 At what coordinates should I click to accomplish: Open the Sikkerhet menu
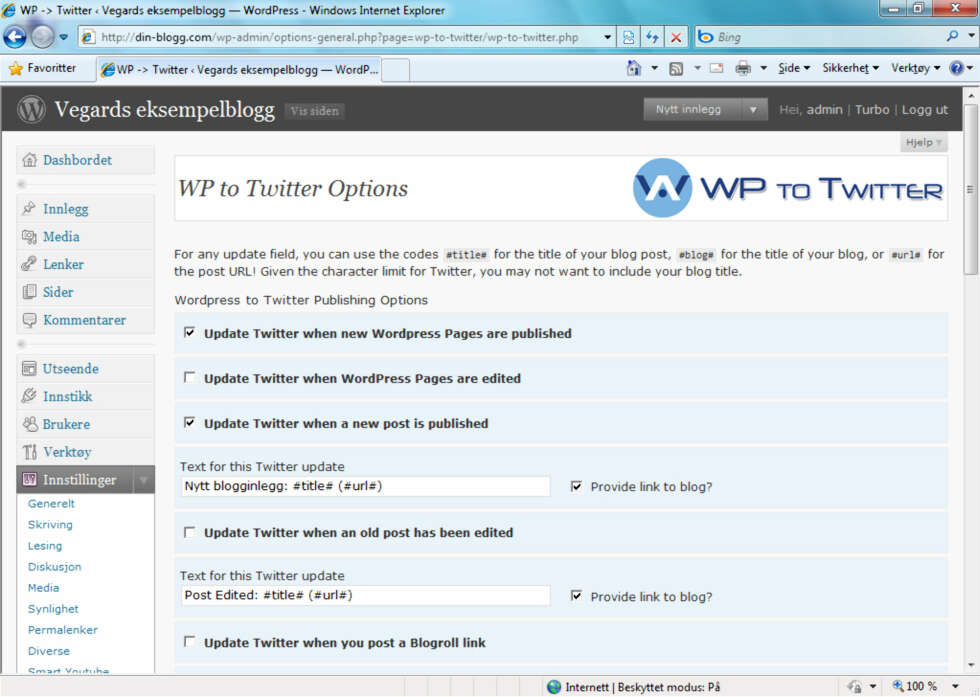pos(850,68)
